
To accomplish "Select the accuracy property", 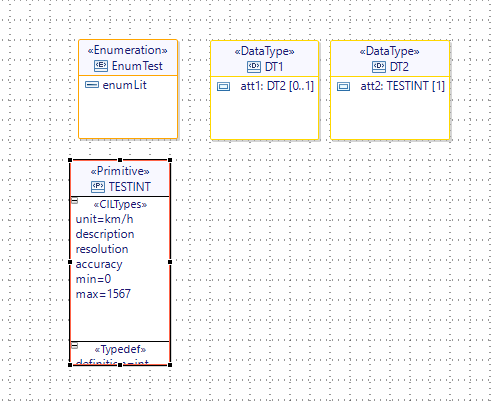I will point(99,265).
